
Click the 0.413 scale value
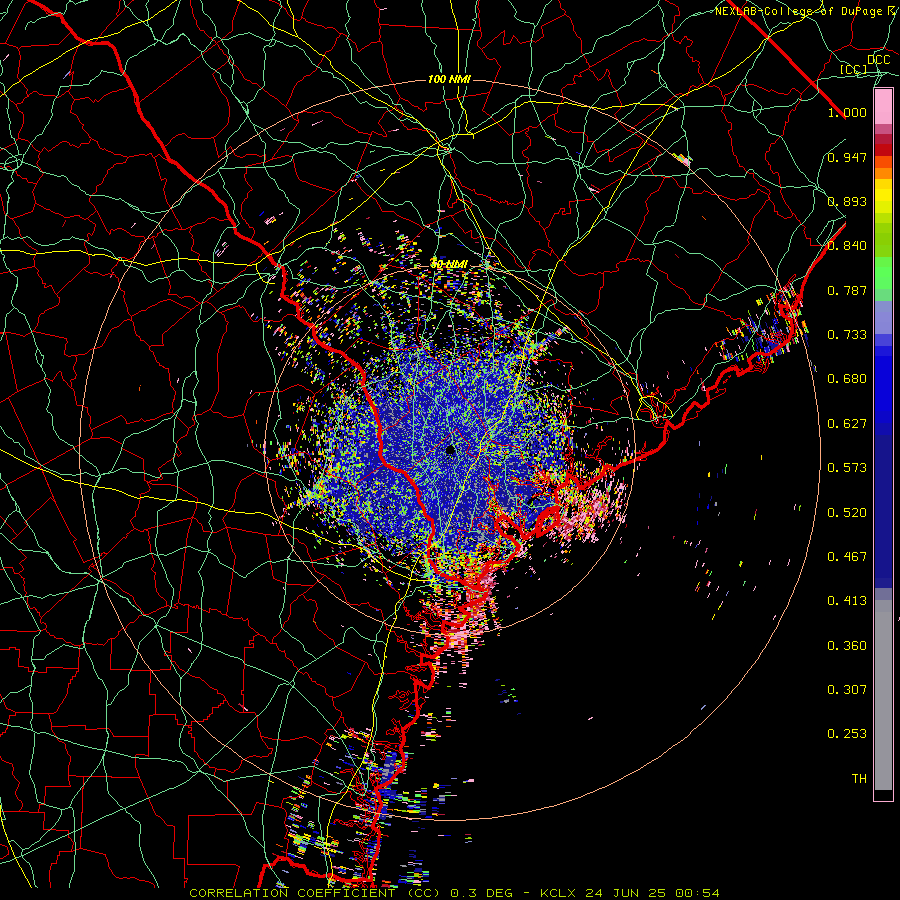(x=847, y=601)
